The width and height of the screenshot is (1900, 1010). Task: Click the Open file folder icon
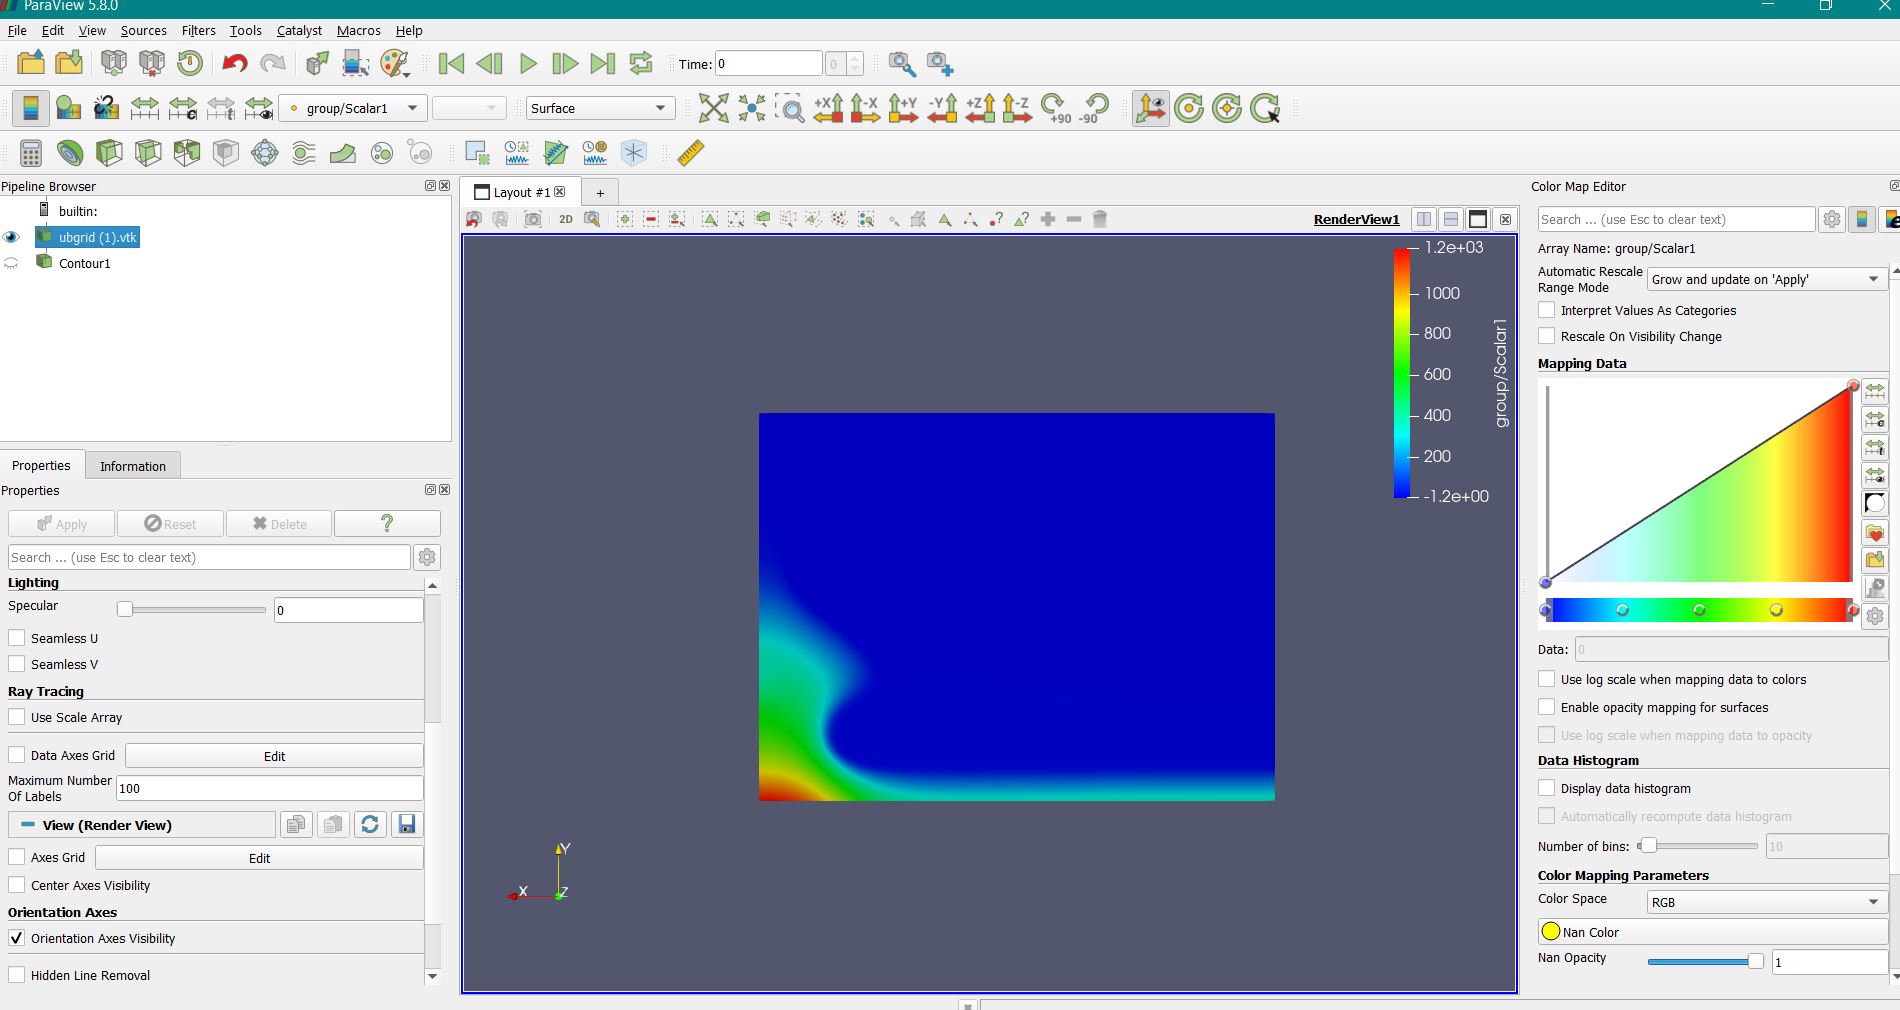coord(31,64)
